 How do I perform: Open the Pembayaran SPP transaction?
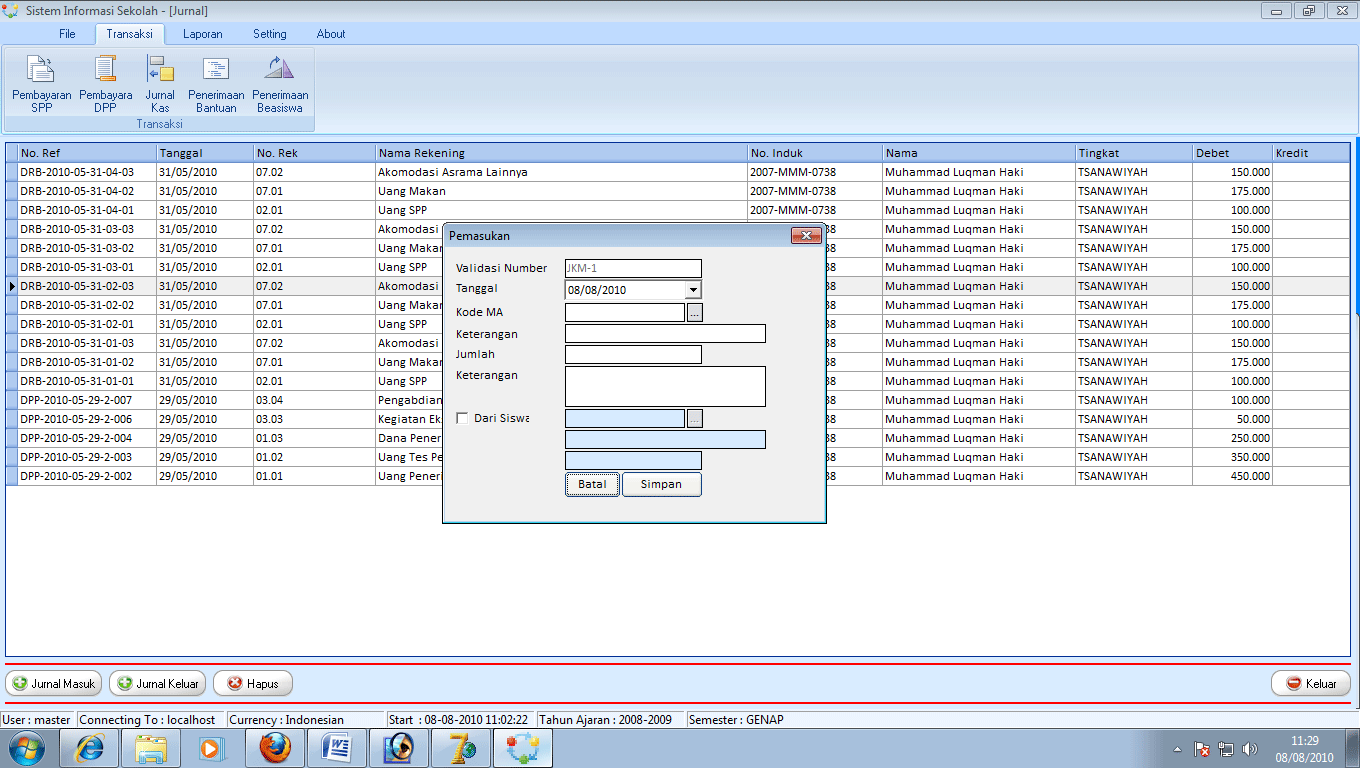pyautogui.click(x=41, y=84)
